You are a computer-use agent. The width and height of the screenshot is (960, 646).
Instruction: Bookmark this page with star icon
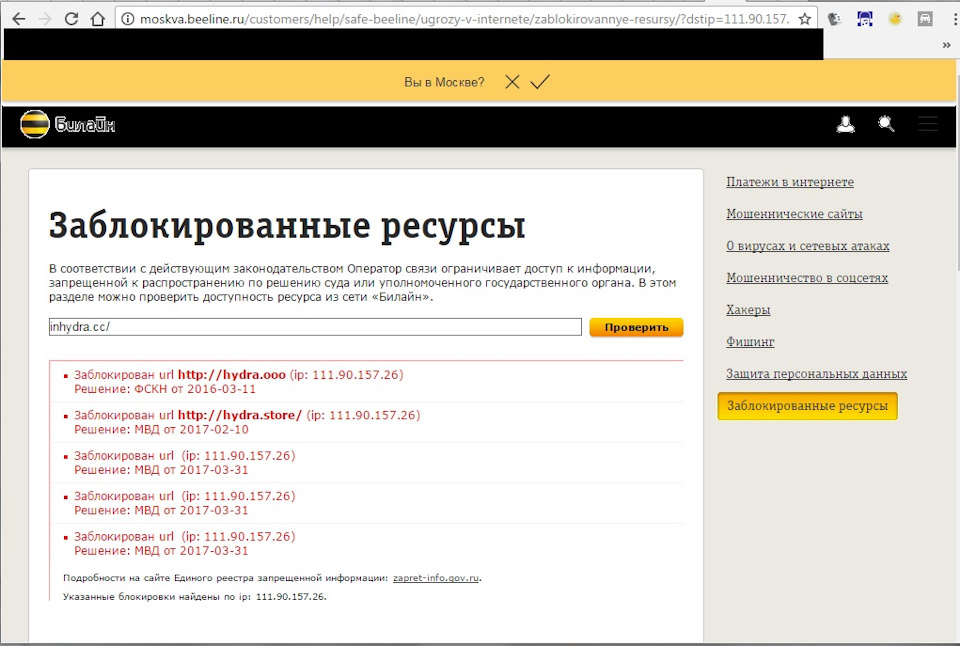tap(805, 19)
